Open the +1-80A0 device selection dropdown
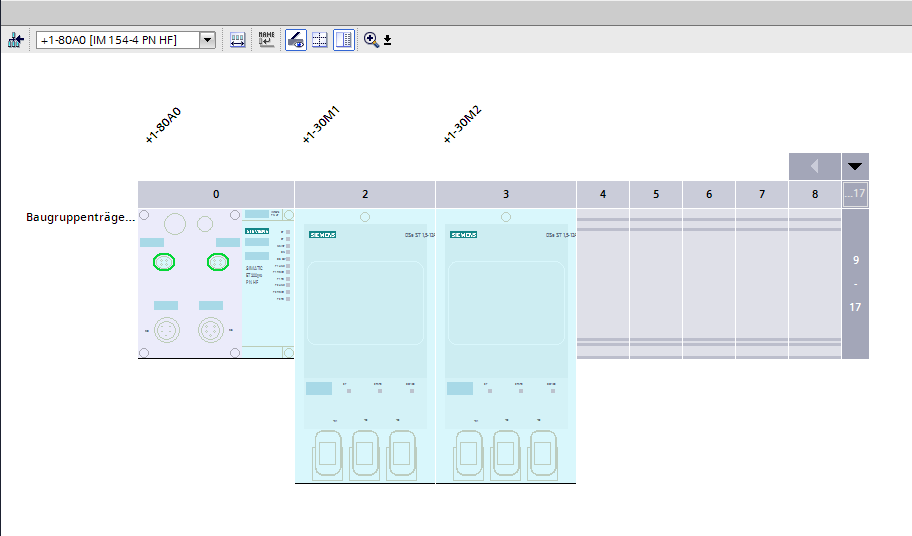This screenshot has height=536, width=912. [208, 40]
